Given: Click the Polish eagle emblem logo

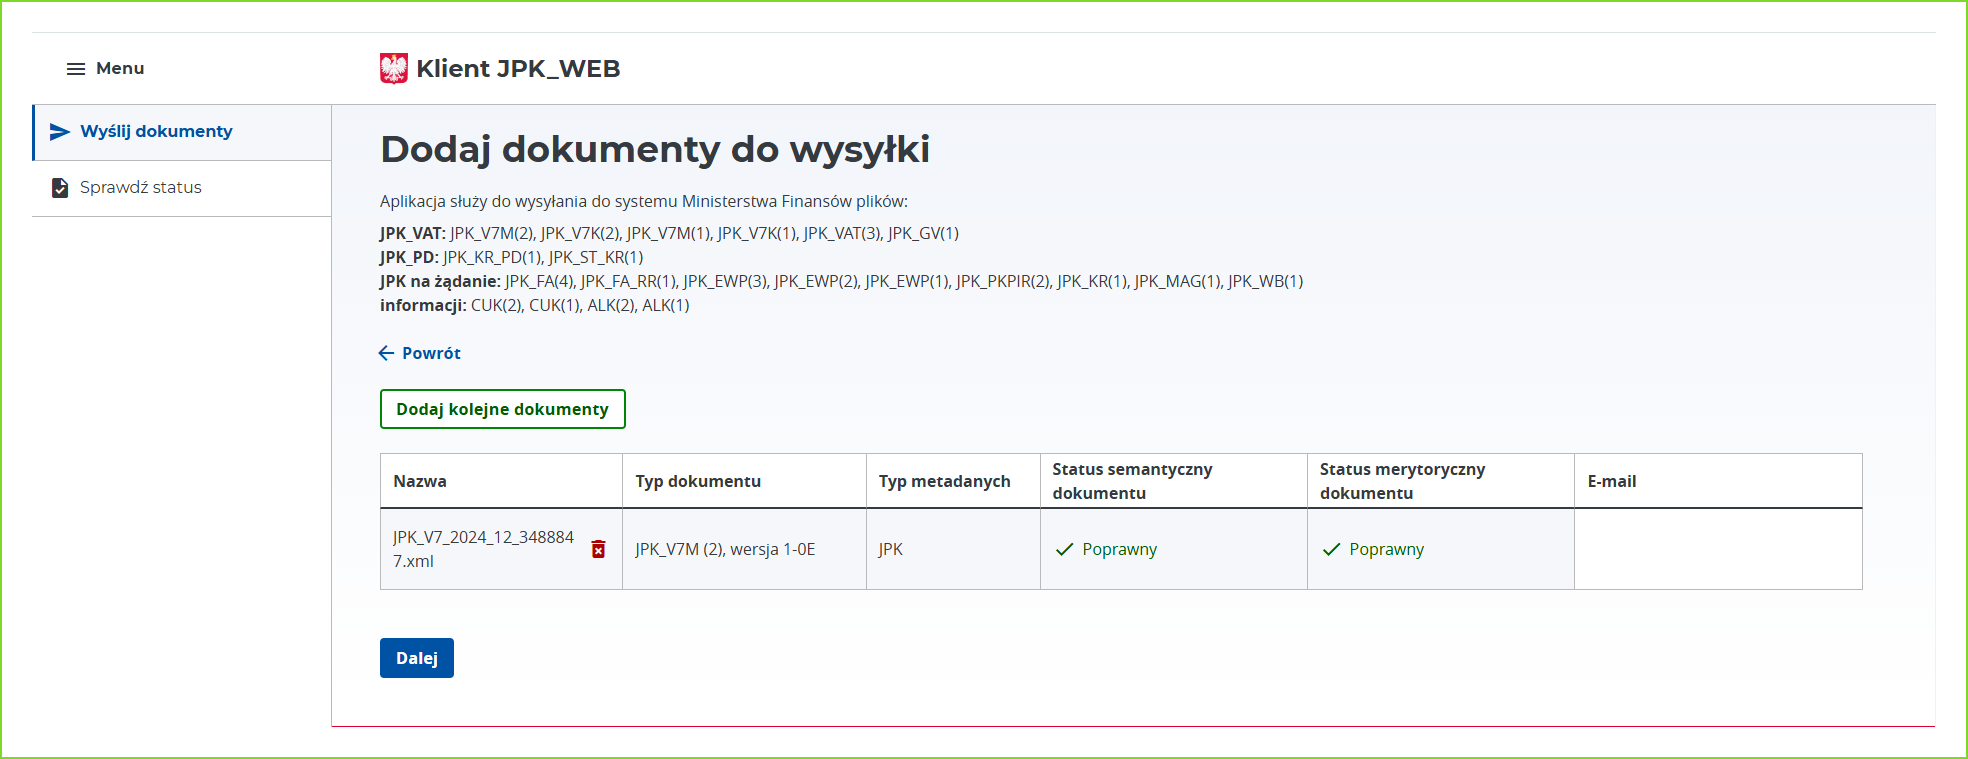Looking at the screenshot, I should 394,68.
